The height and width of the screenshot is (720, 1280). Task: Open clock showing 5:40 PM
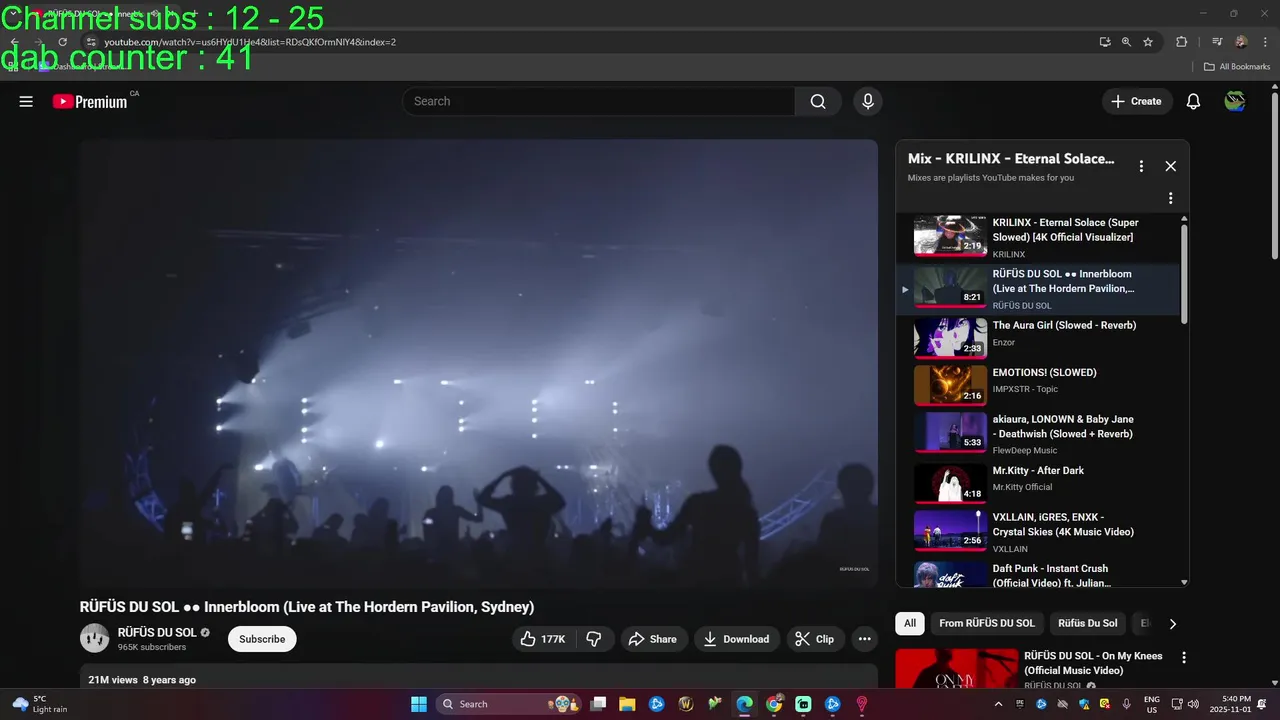pos(1229,704)
